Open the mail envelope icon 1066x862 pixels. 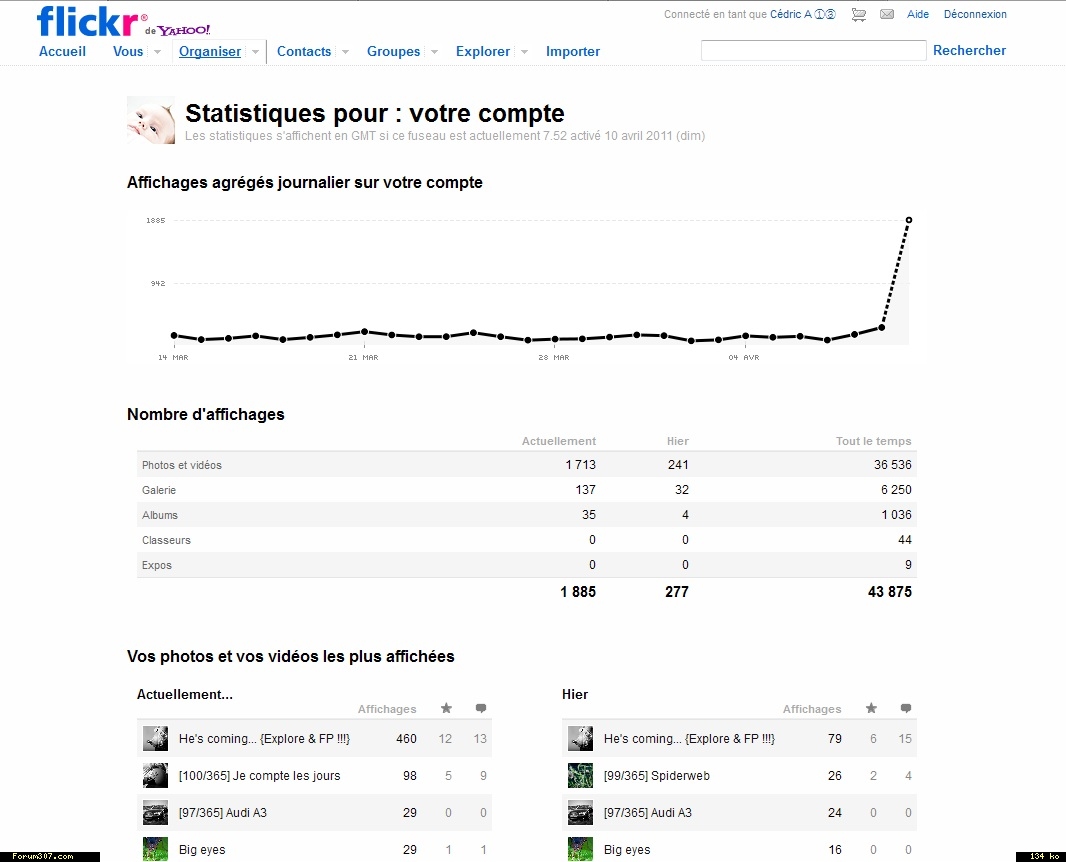coord(887,15)
